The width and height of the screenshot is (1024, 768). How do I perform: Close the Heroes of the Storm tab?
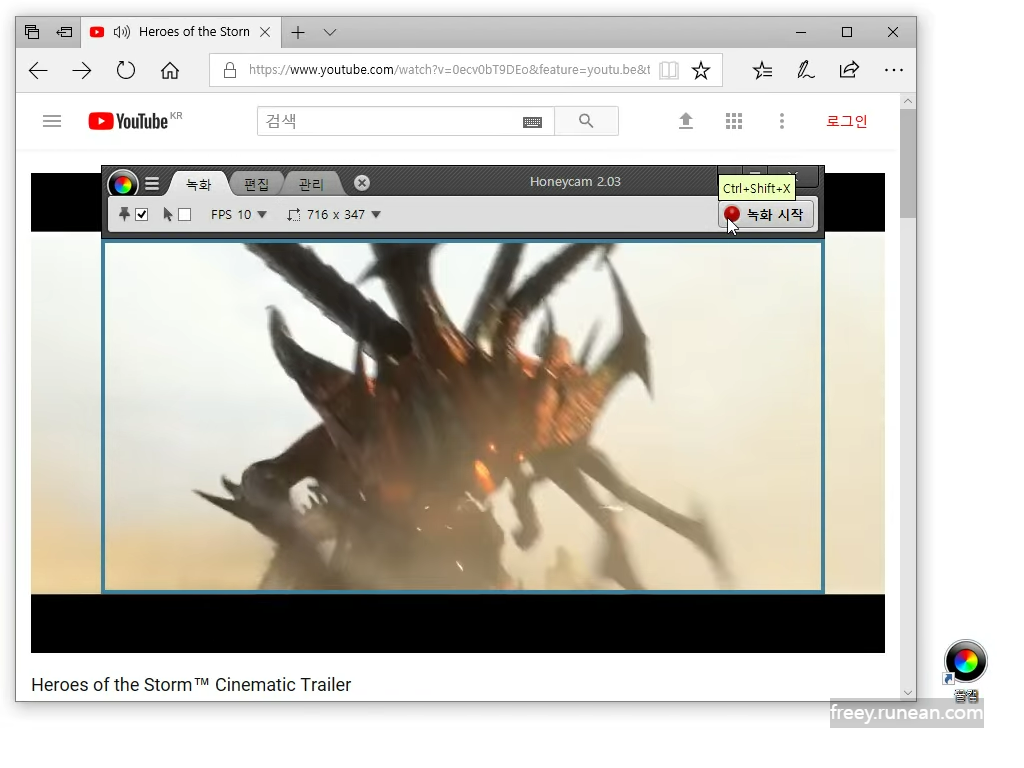[x=265, y=32]
